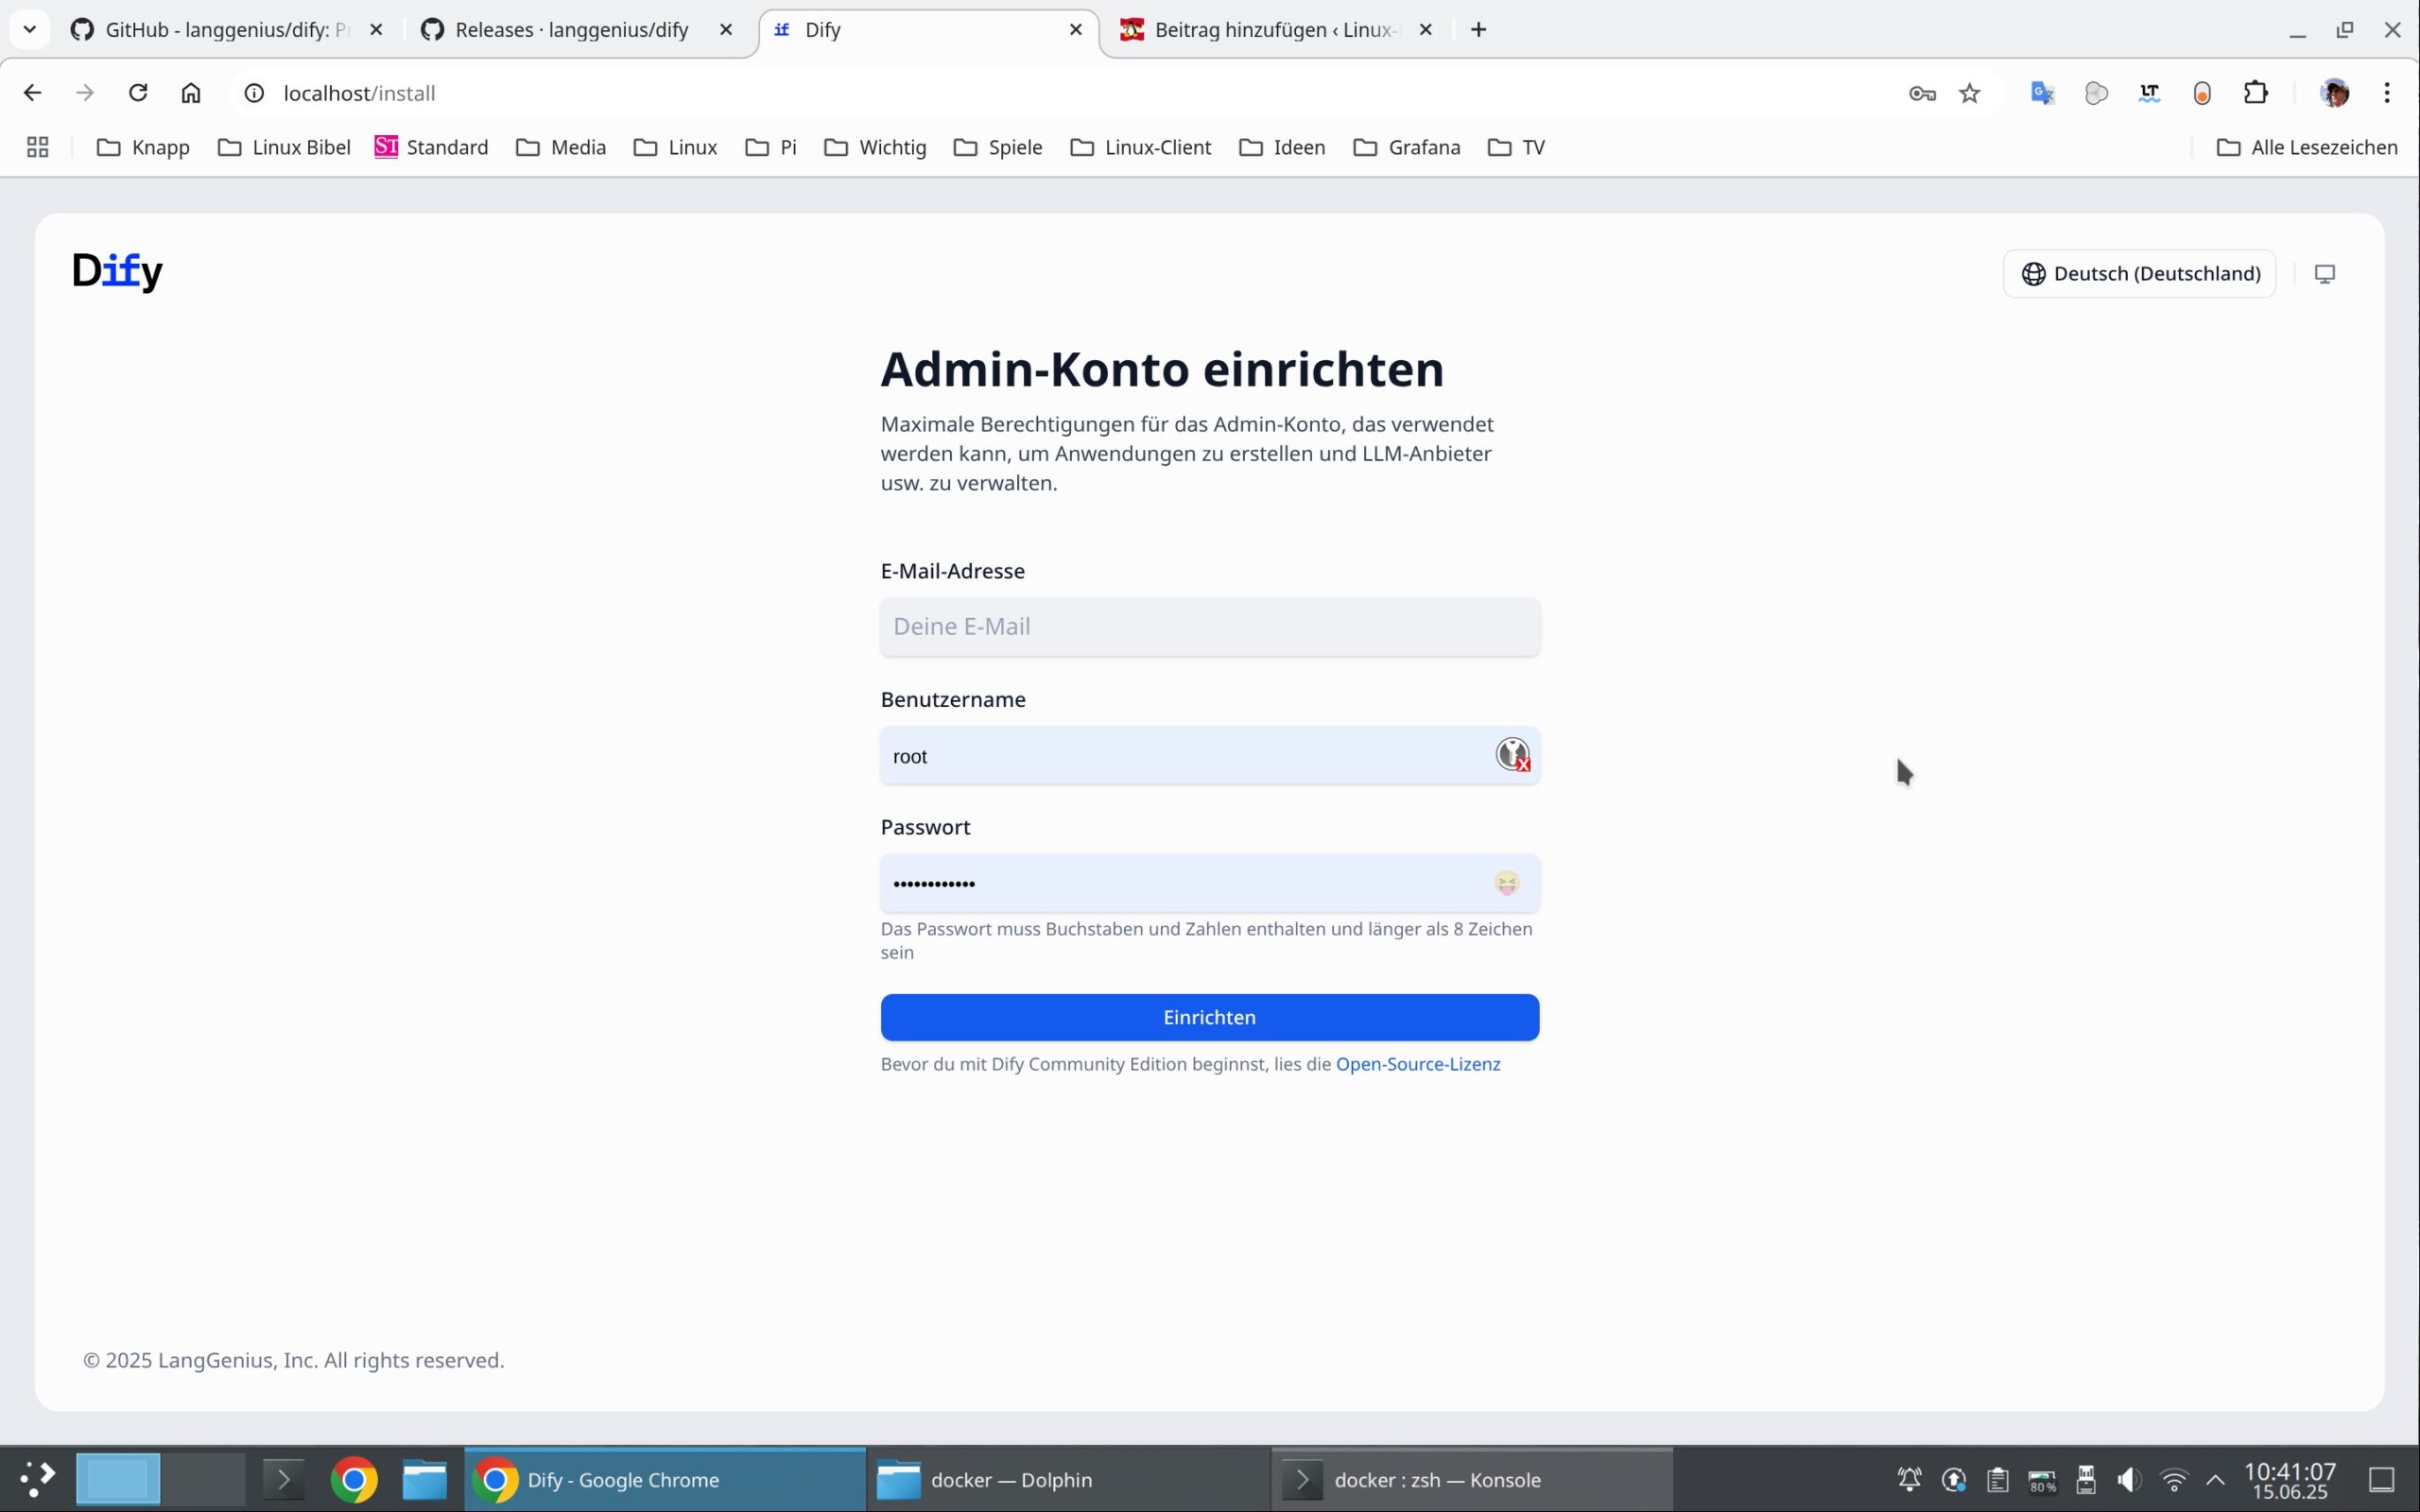2420x1512 pixels.
Task: Switch to the docker — Dolphin window
Action: click(1068, 1479)
